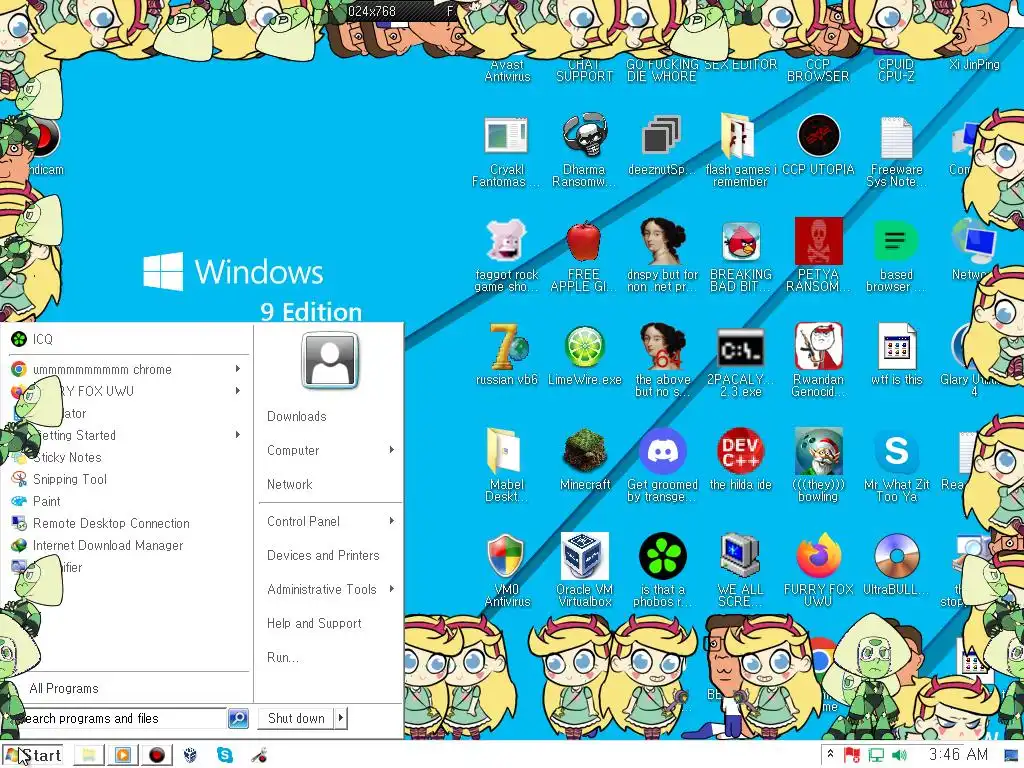The width and height of the screenshot is (1024, 768).
Task: Open the Discord 'Get groomed' desktop icon
Action: click(x=662, y=451)
